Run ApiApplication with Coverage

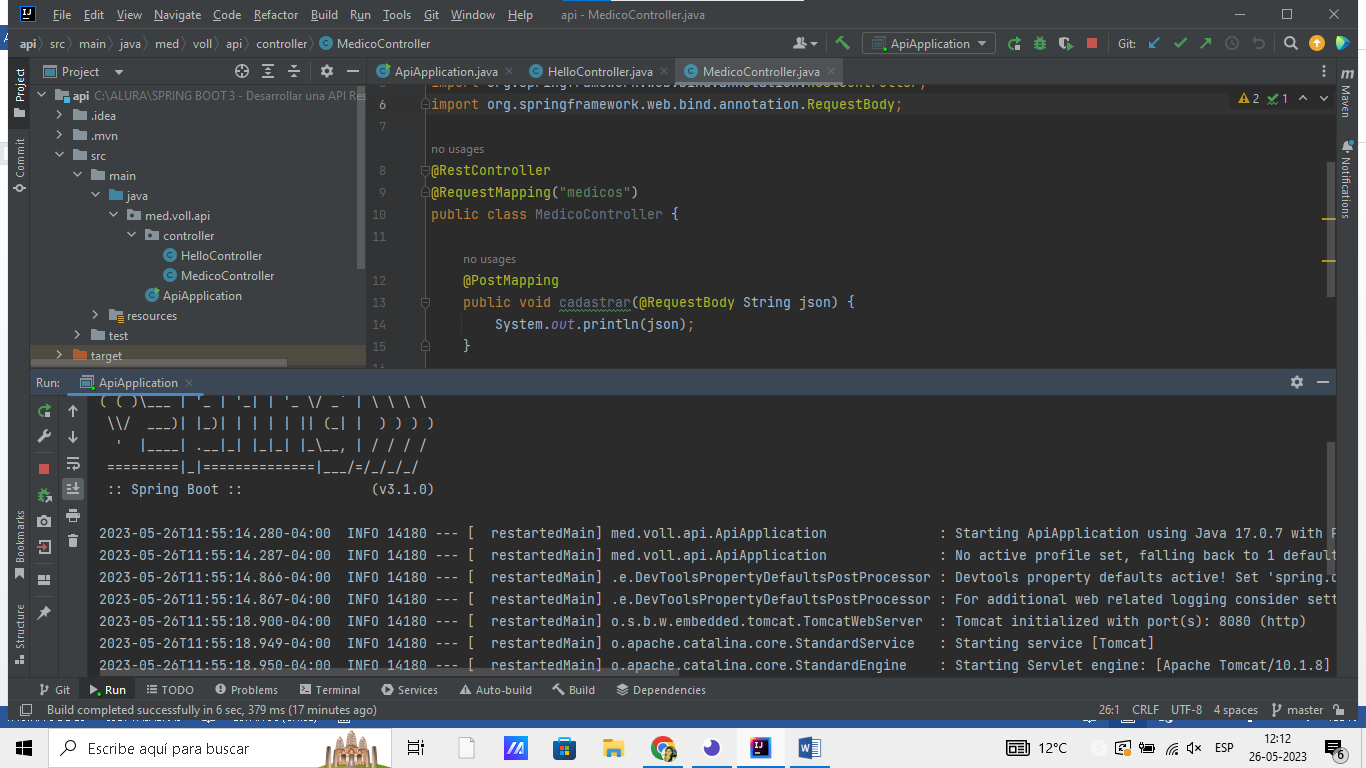[1066, 43]
